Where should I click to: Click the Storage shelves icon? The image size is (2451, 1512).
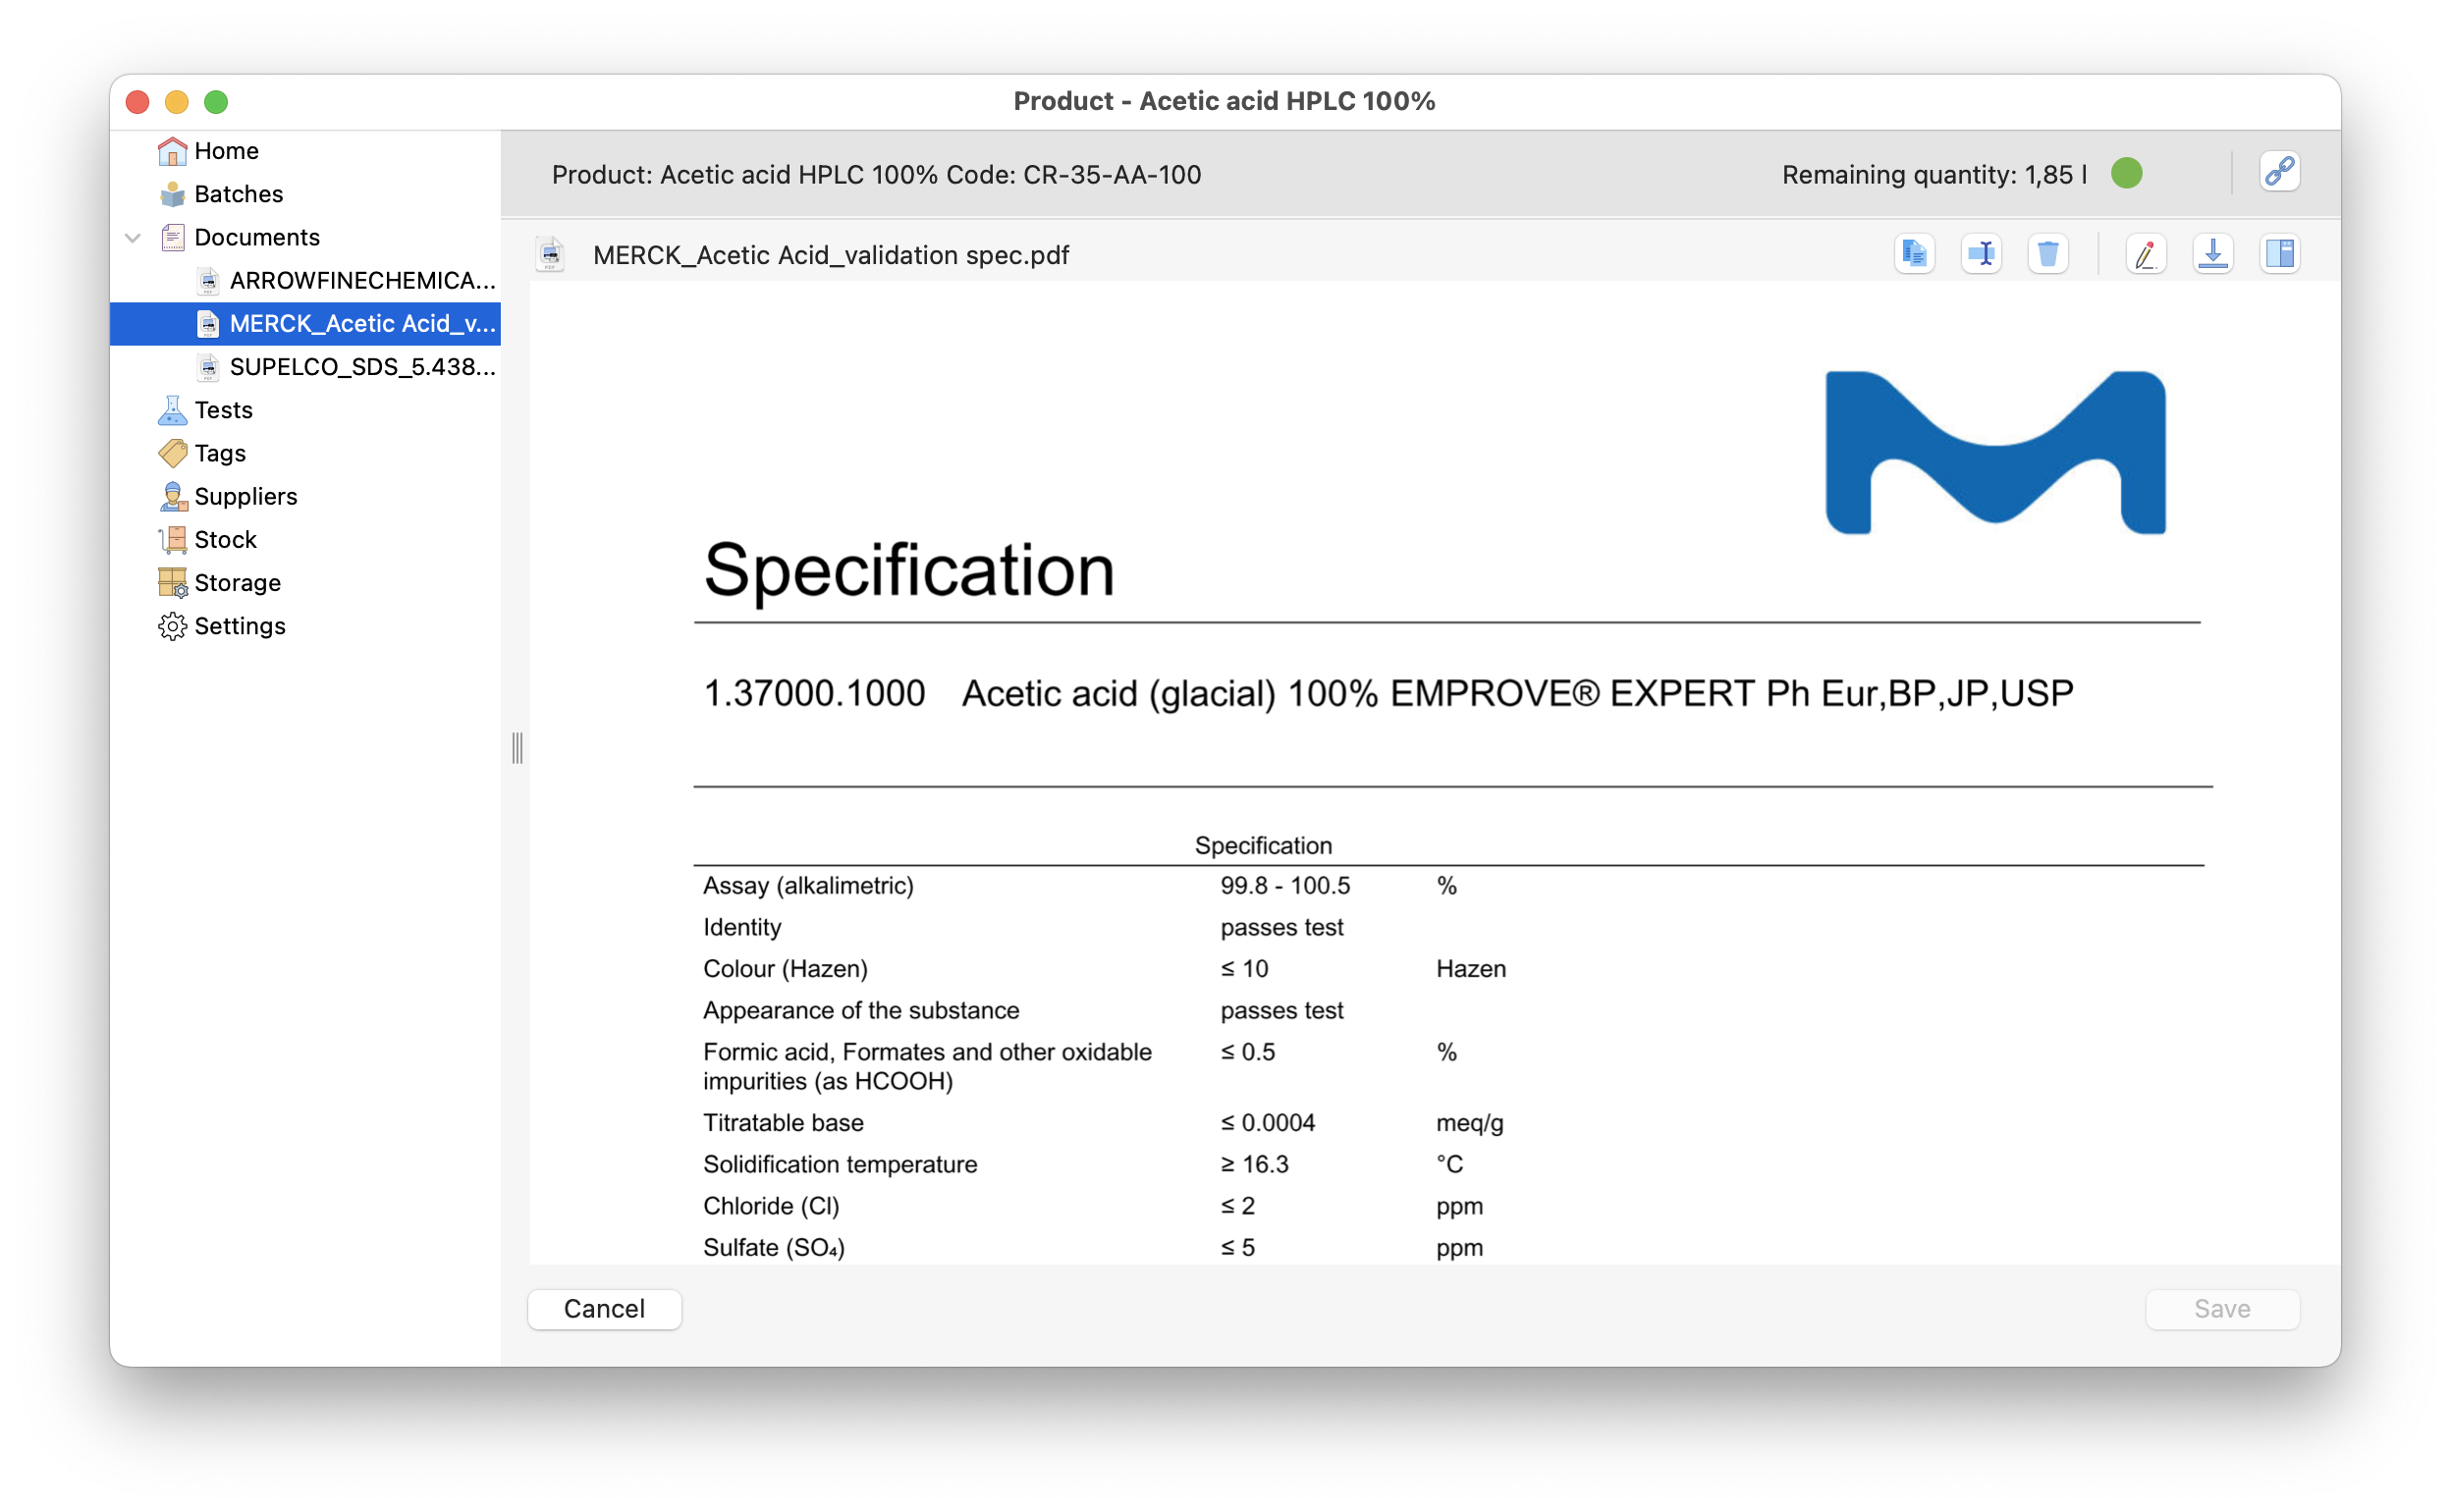pos(172,582)
